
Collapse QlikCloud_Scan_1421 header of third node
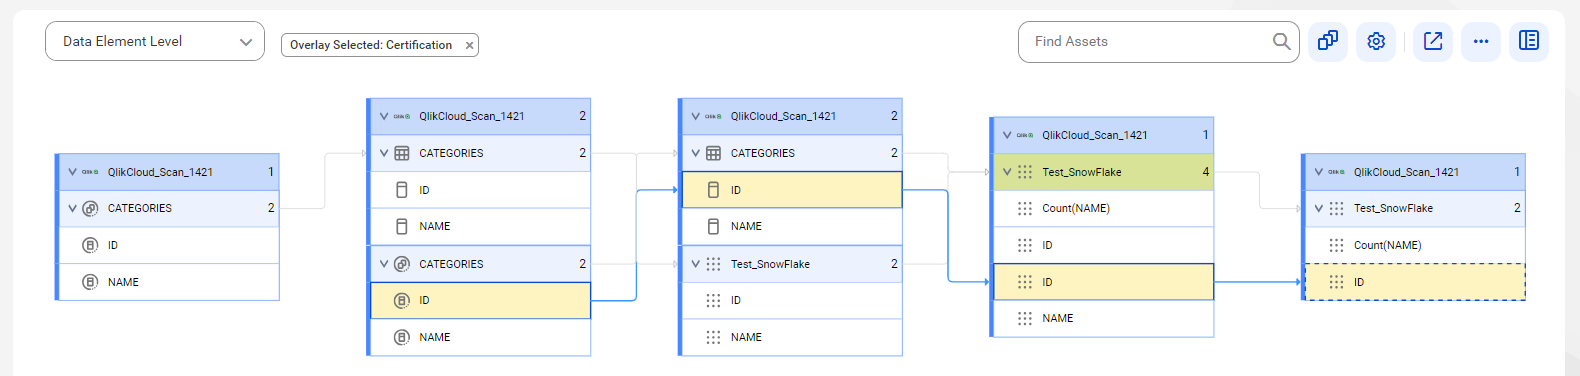696,116
